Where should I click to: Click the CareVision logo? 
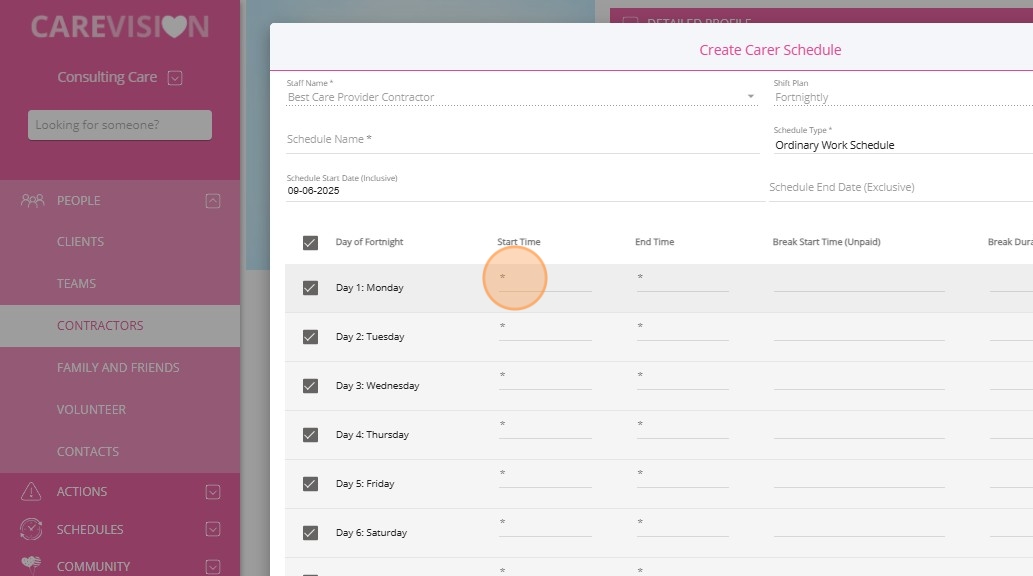click(x=120, y=26)
